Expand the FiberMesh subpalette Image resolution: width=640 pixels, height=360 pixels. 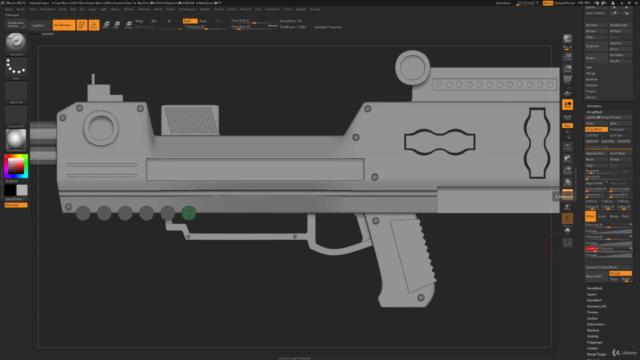pyautogui.click(x=594, y=300)
